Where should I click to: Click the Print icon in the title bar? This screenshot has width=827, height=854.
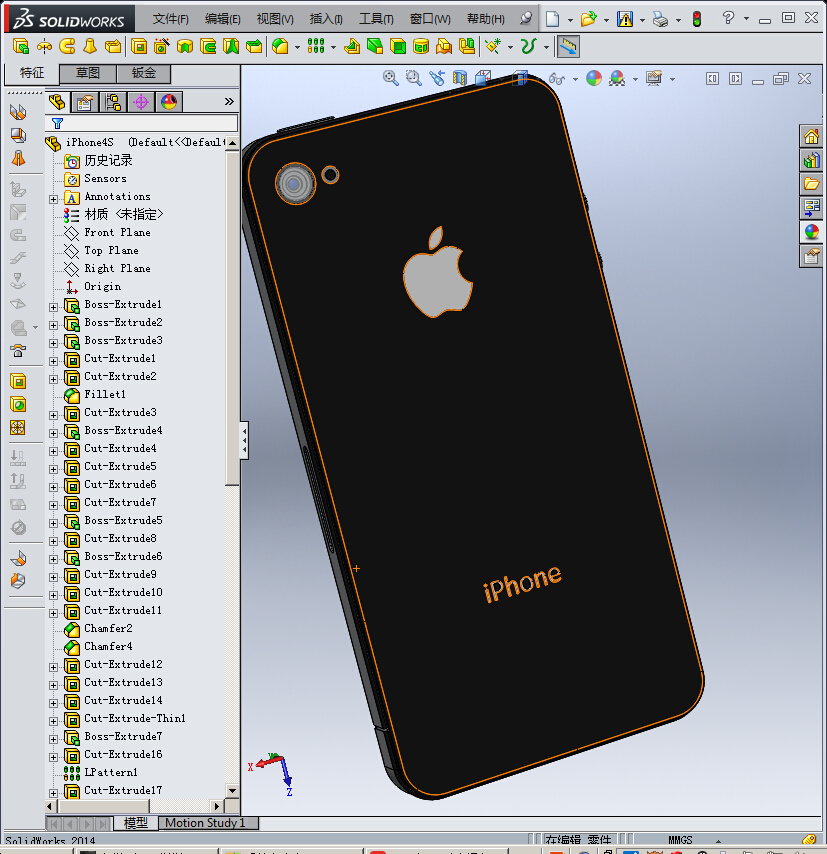660,20
